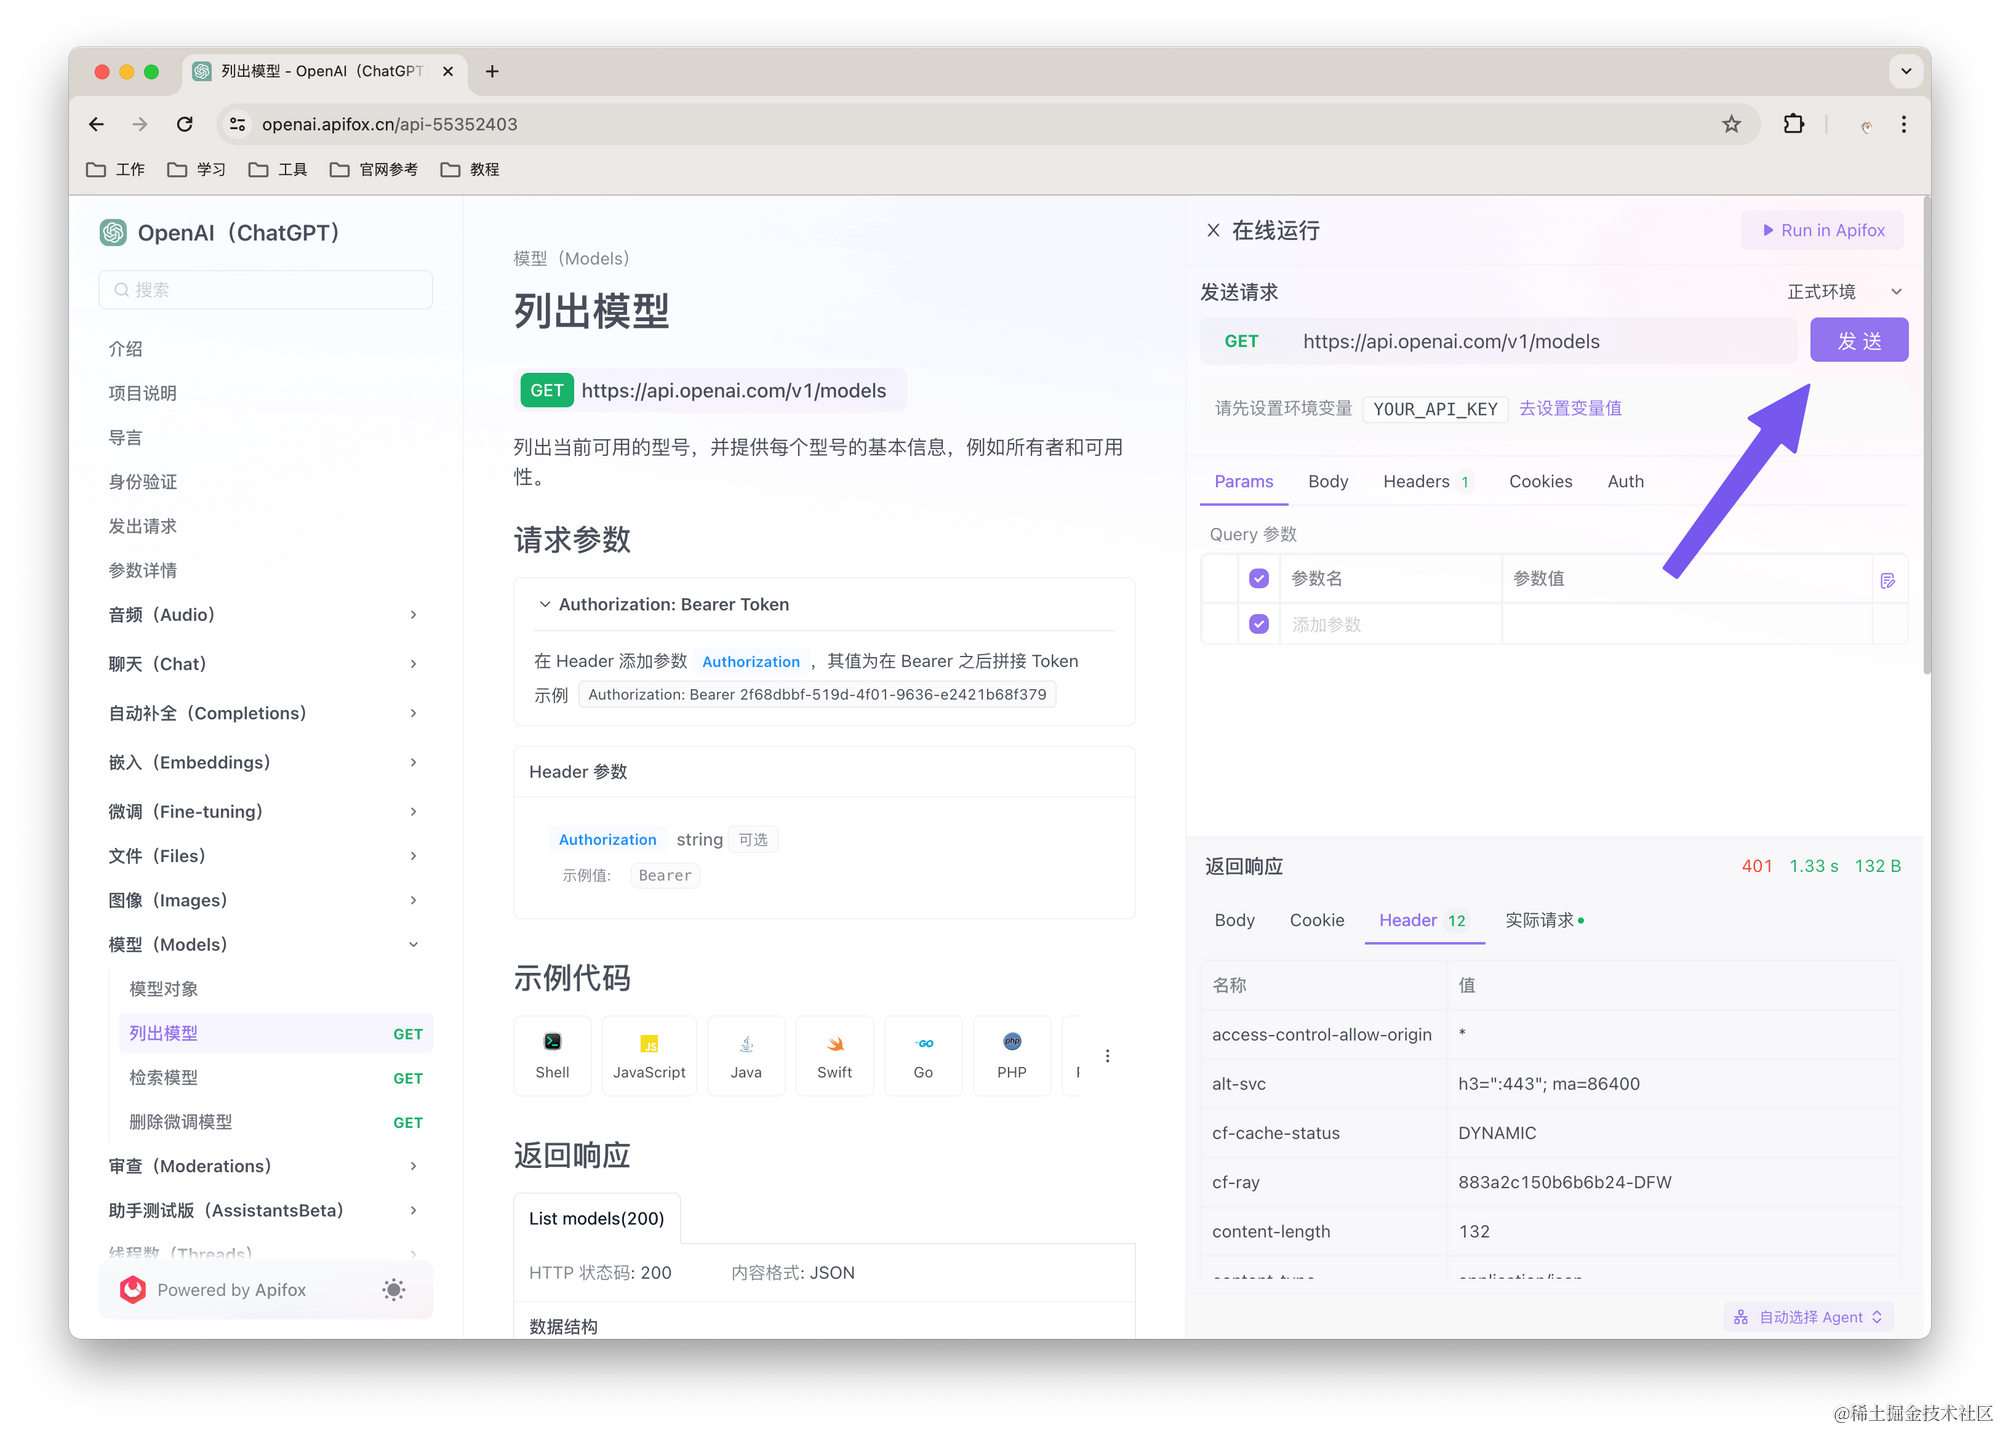Select the JavaScript code sample icon
The image size is (2000, 1430).
click(649, 1055)
